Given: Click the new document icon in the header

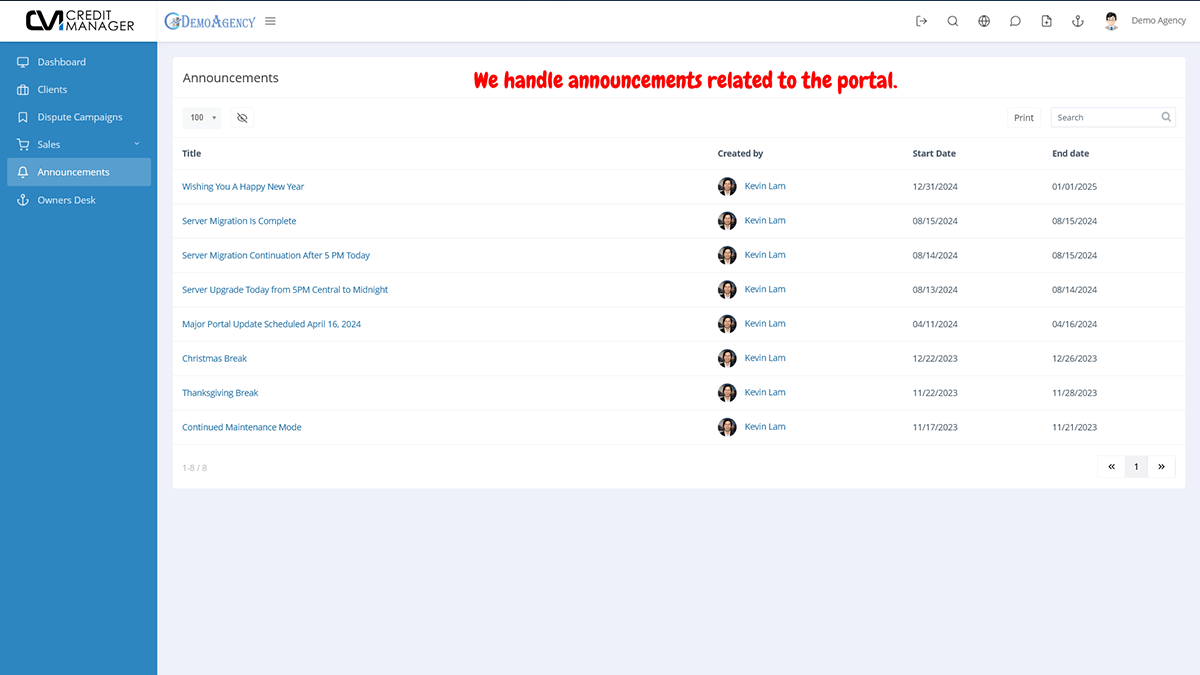Looking at the screenshot, I should click(1046, 20).
